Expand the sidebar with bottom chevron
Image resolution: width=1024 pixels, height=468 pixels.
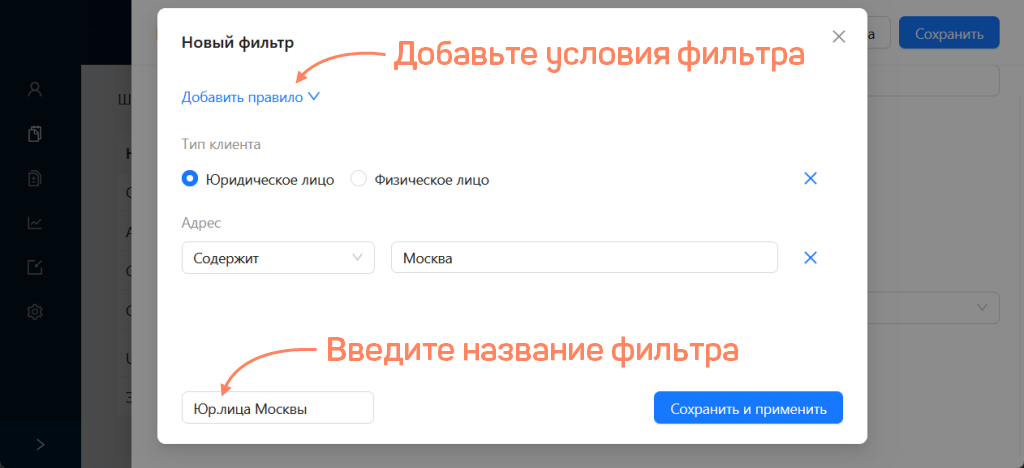[40, 444]
